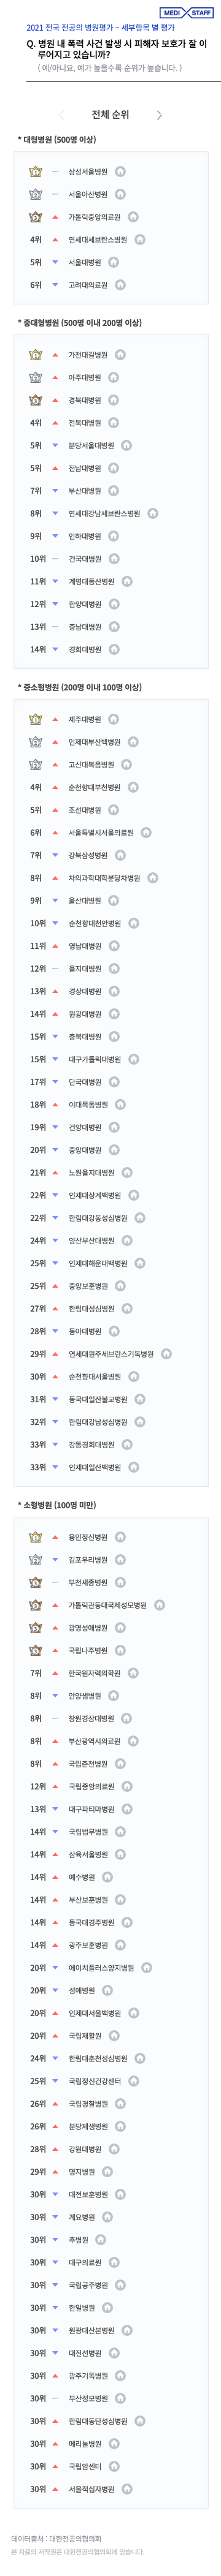The width and height of the screenshot is (221, 2576).
Task: Open the 고려대의료원 hospital link
Action: pyautogui.click(x=88, y=285)
